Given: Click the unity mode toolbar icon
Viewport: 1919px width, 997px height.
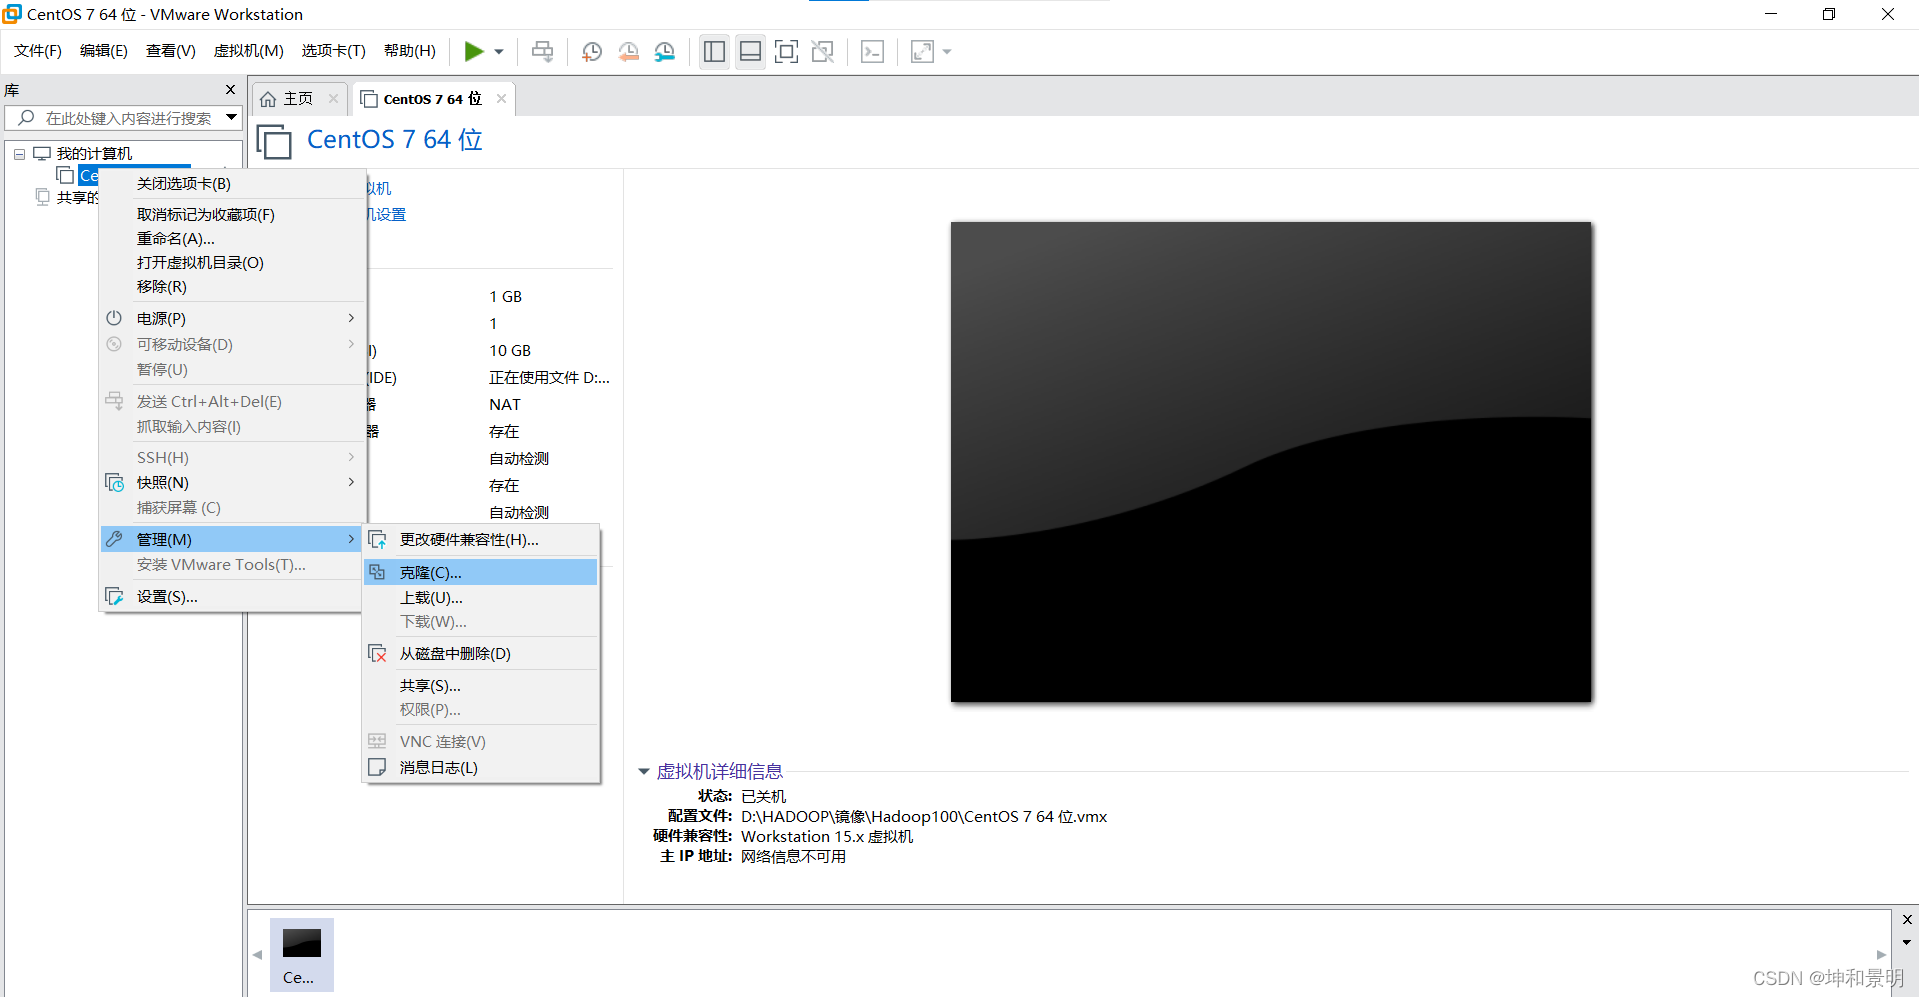Looking at the screenshot, I should click(822, 52).
